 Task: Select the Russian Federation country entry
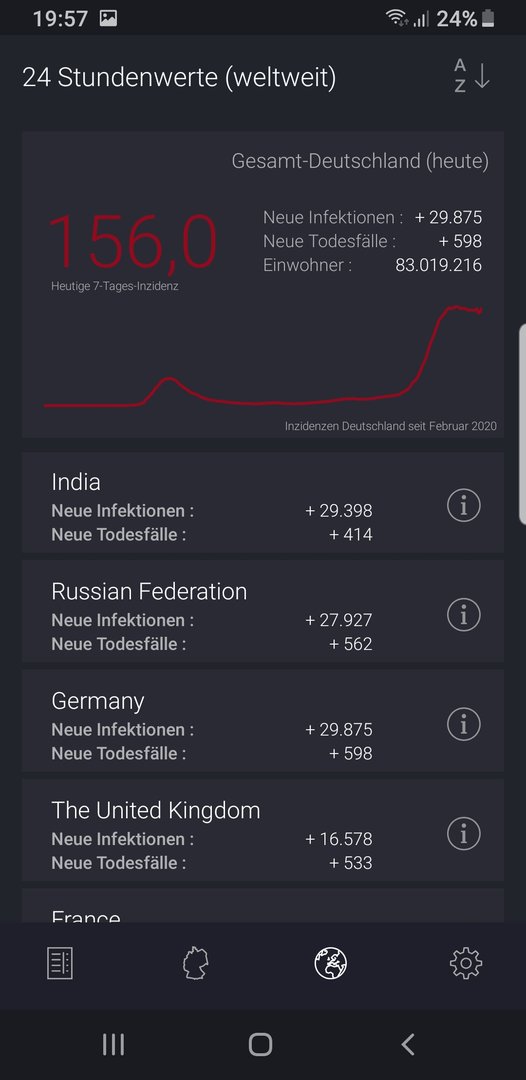[x=263, y=612]
